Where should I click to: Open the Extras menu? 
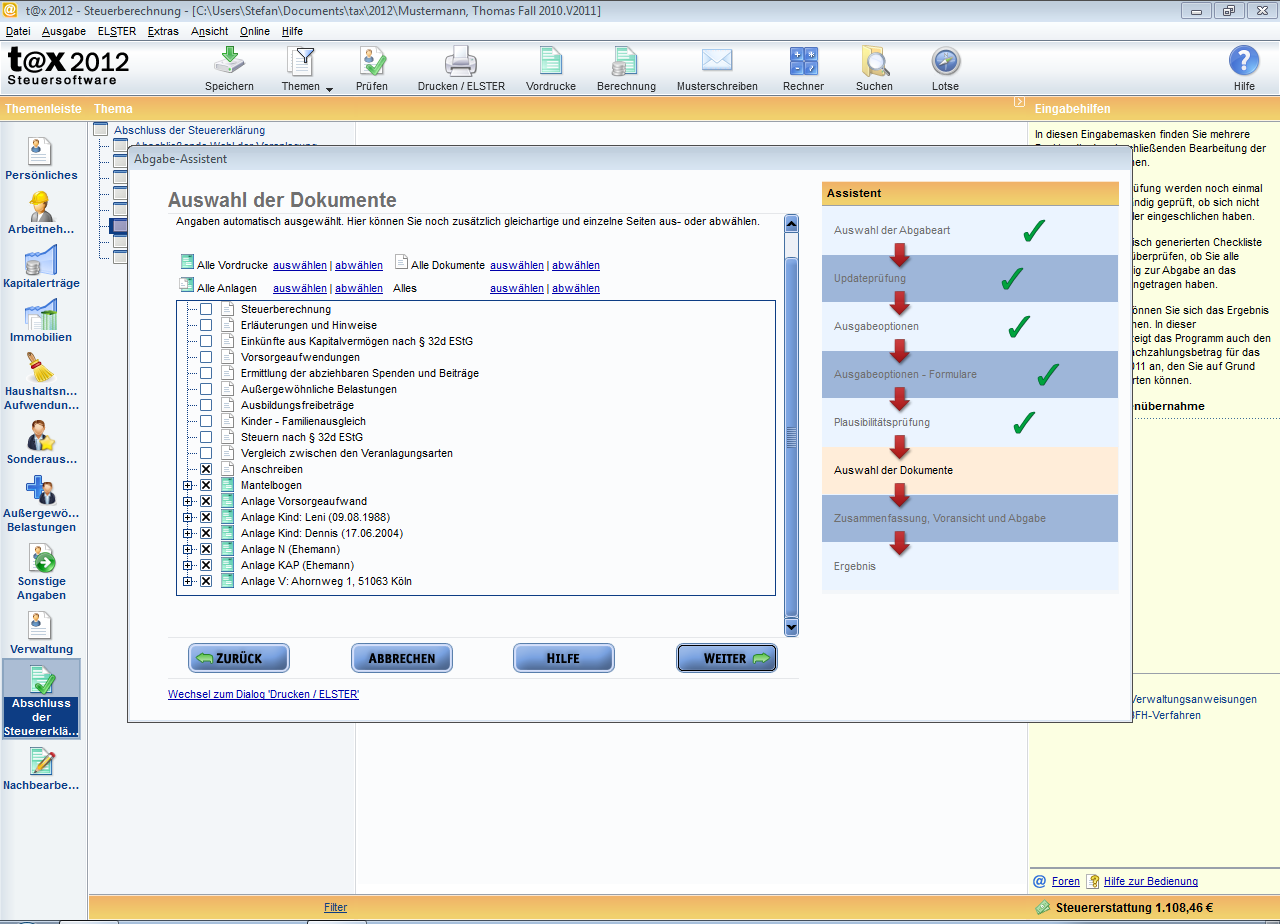coord(163,31)
